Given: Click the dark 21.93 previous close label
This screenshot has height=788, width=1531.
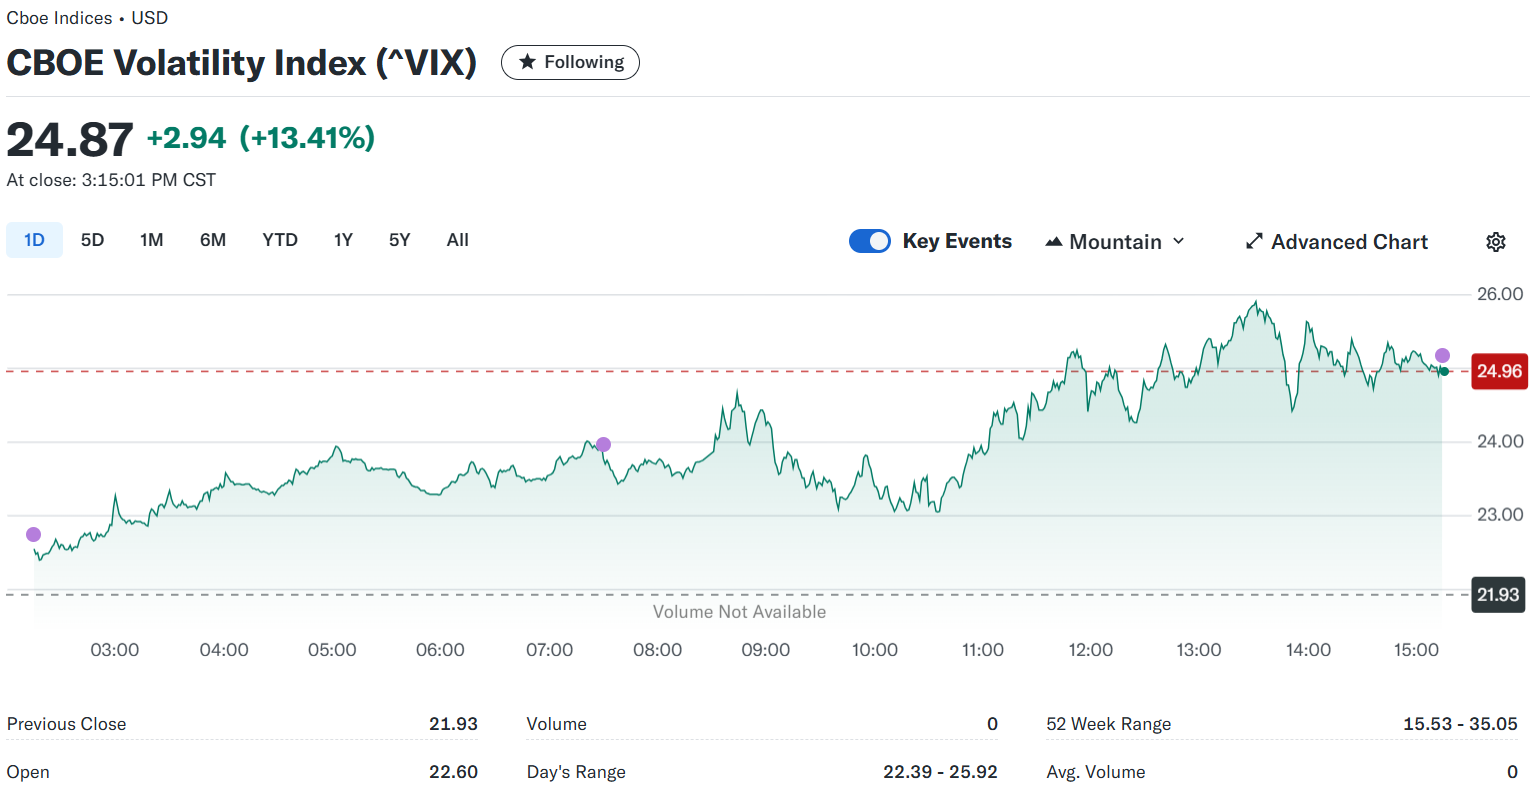Looking at the screenshot, I should (1498, 595).
